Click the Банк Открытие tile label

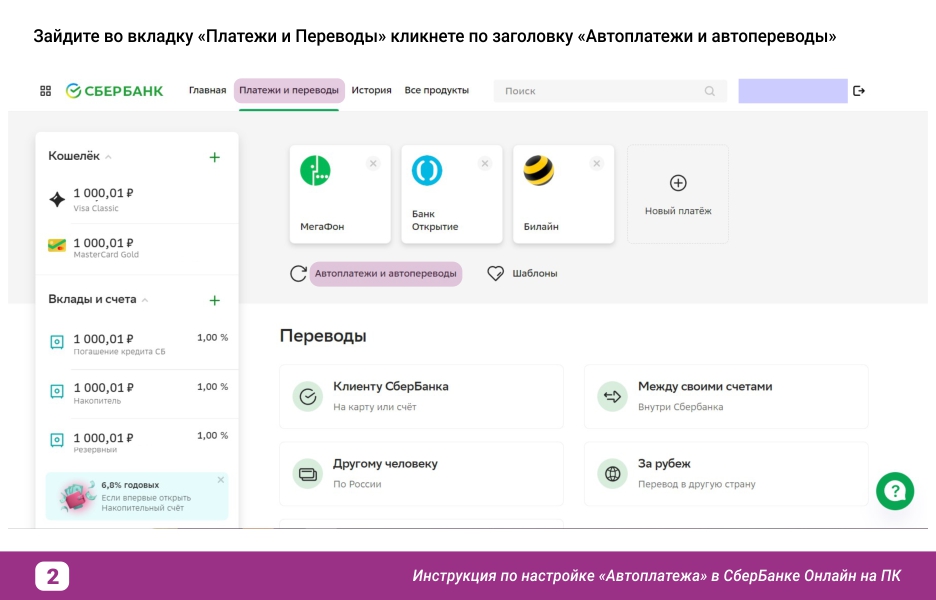(435, 220)
